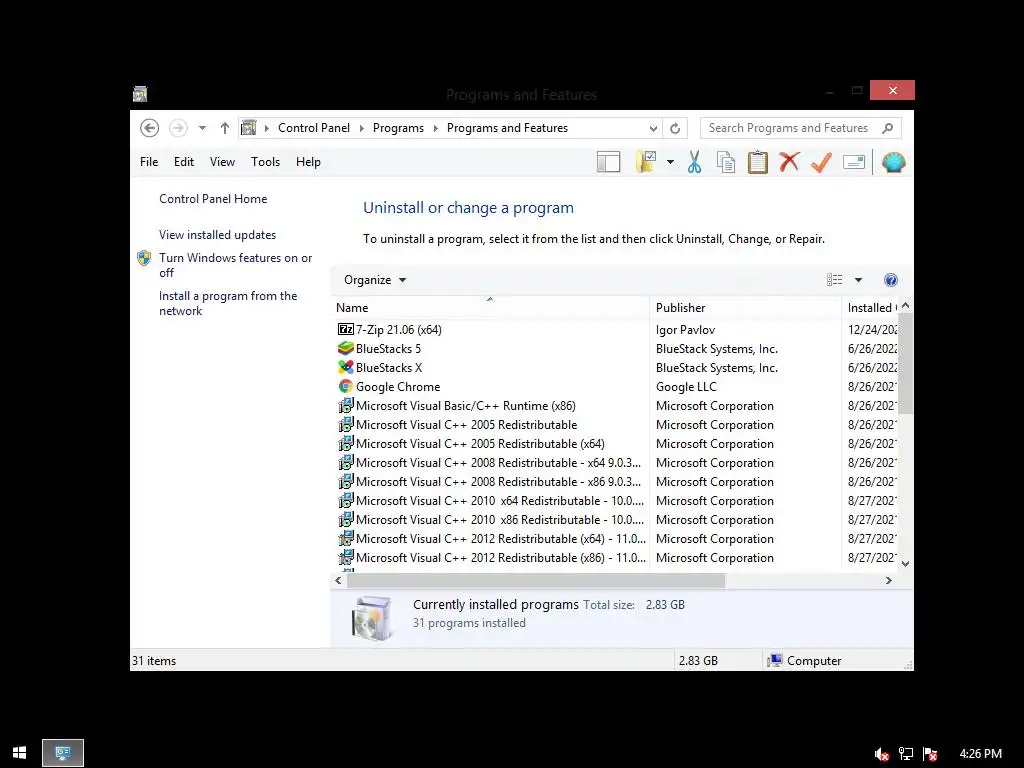1024x768 pixels.
Task: Expand the chevron before Control Panel breadcrumb
Action: click(266, 128)
